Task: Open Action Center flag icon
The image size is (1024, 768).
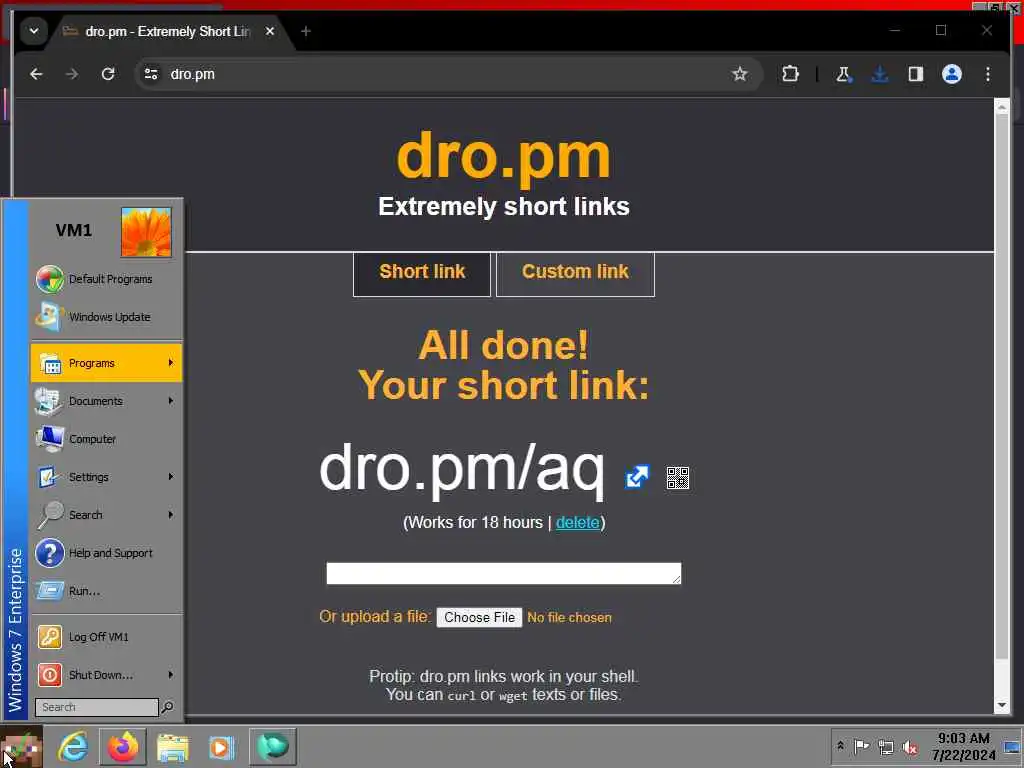Action: (861, 746)
